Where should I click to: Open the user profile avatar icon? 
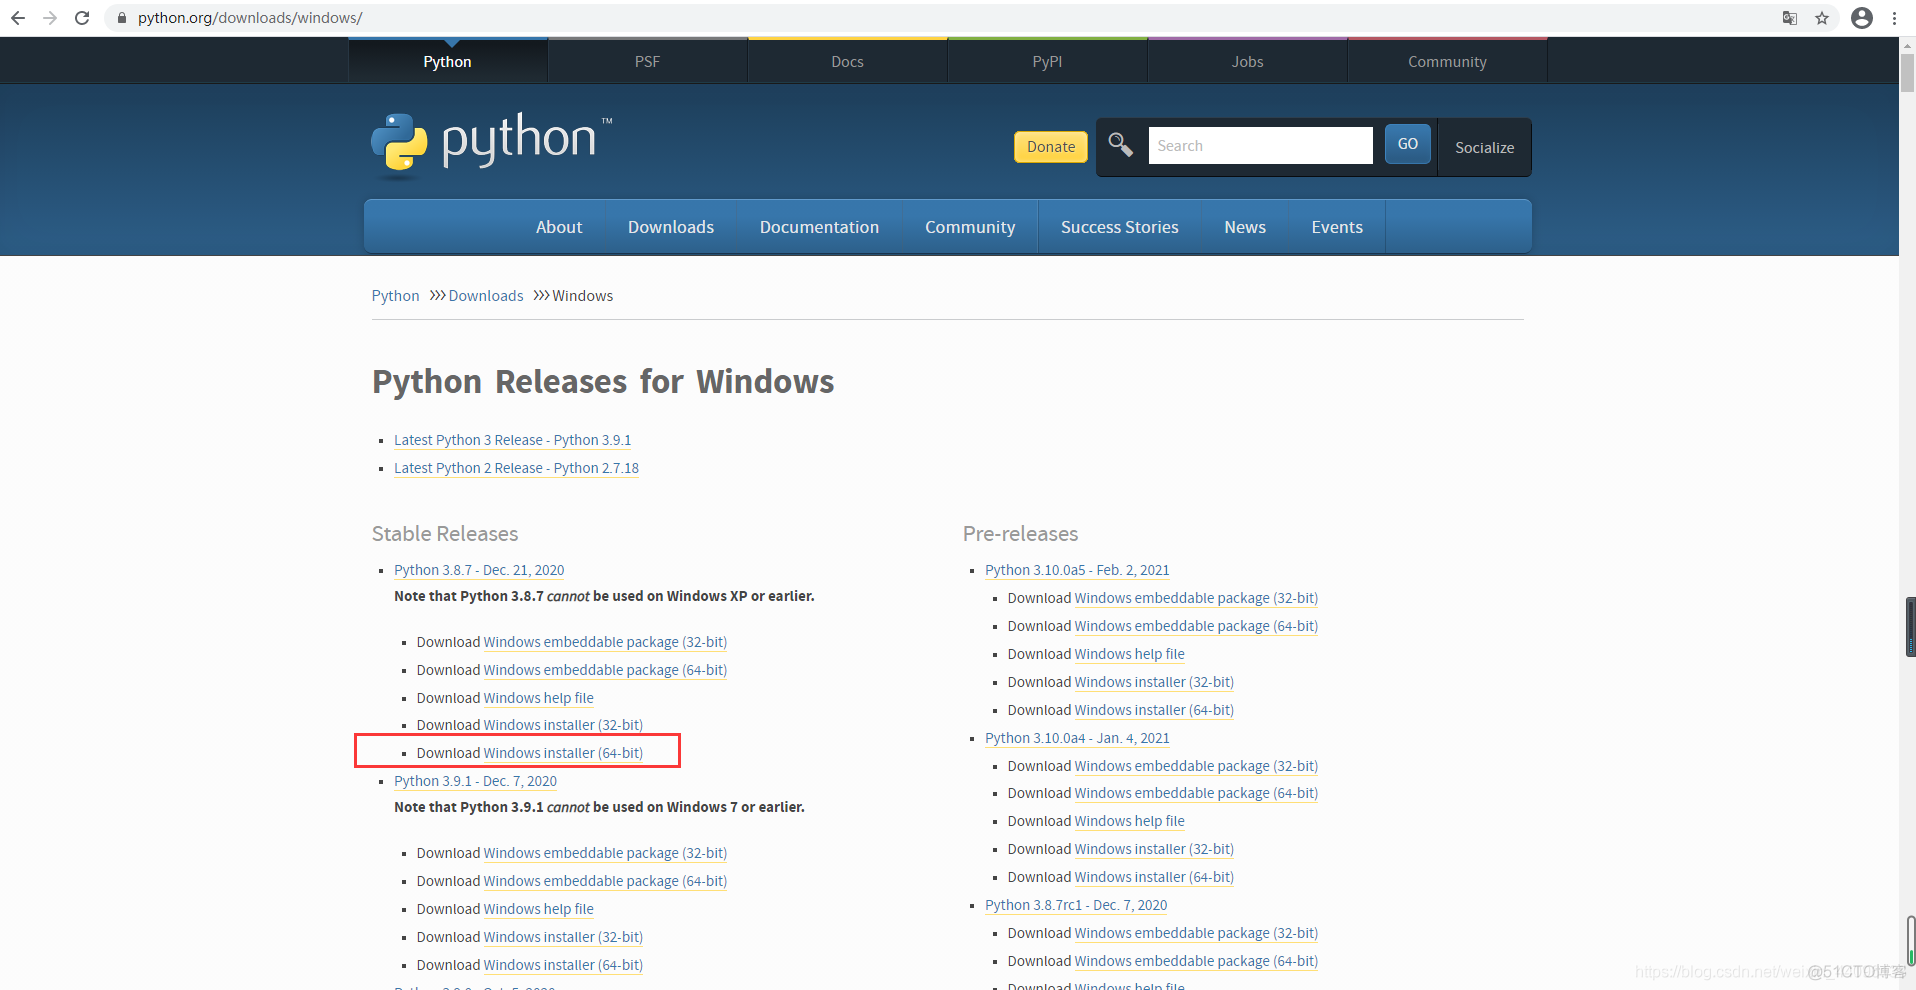[1862, 18]
